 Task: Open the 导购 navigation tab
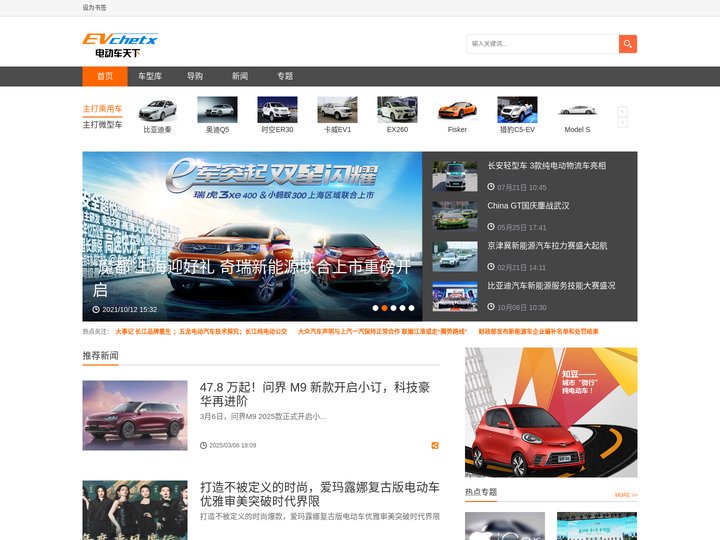pos(195,76)
